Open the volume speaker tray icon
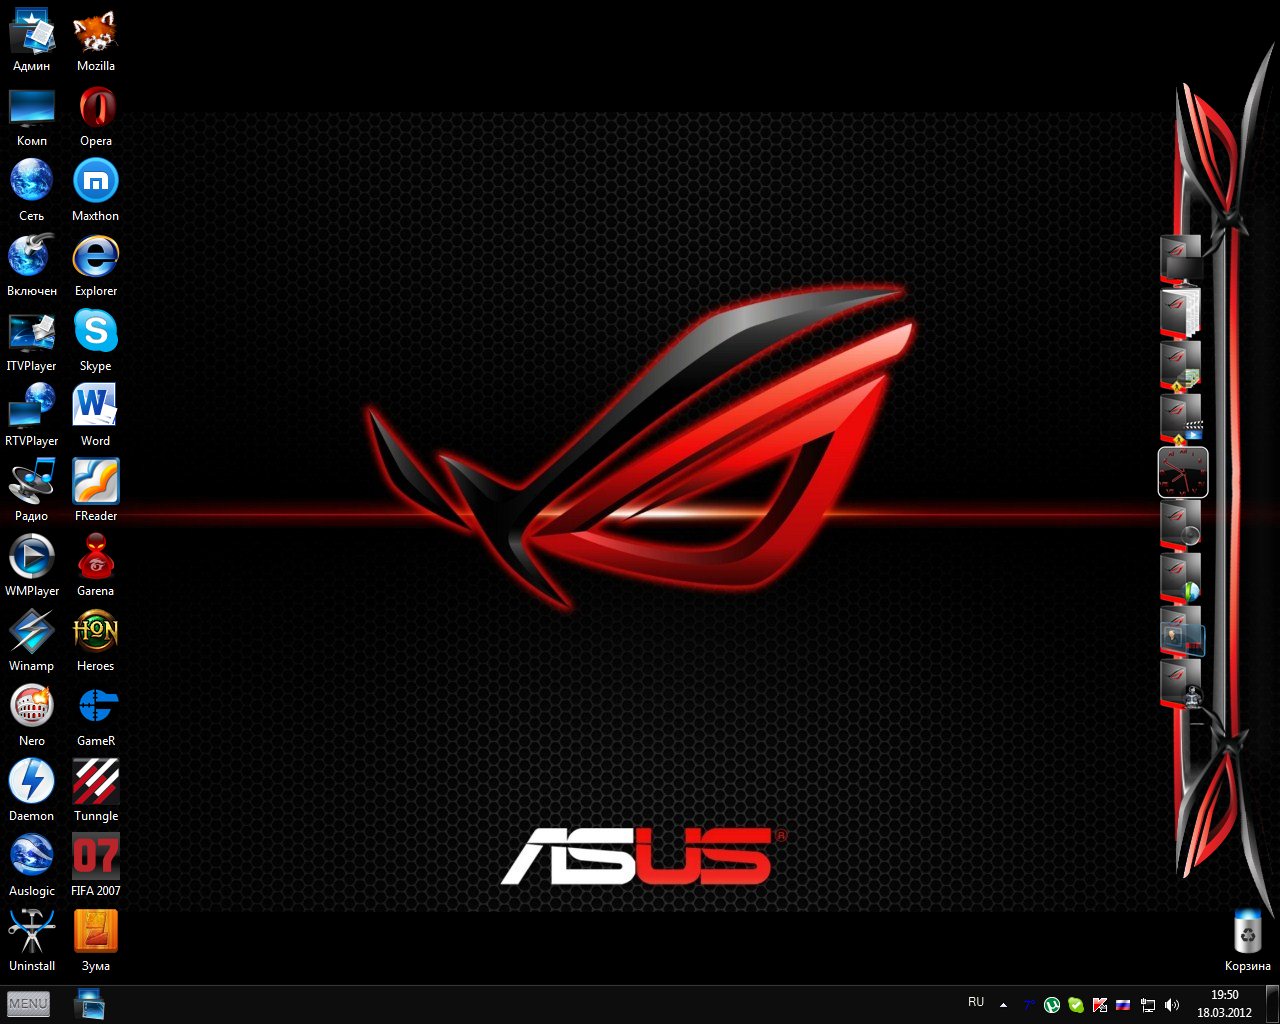Viewport: 1280px width, 1024px height. tap(1172, 1005)
